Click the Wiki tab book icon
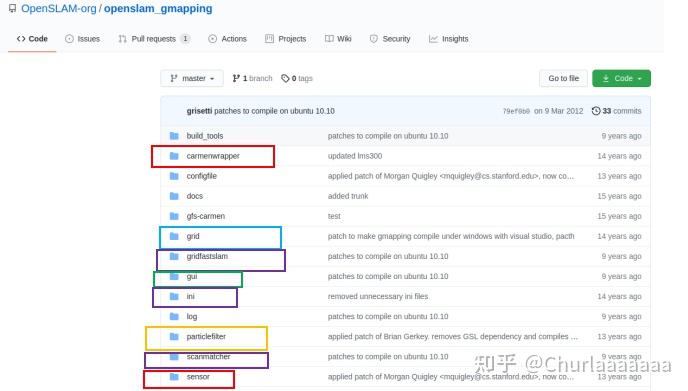The height and width of the screenshot is (391, 688). pyautogui.click(x=329, y=39)
